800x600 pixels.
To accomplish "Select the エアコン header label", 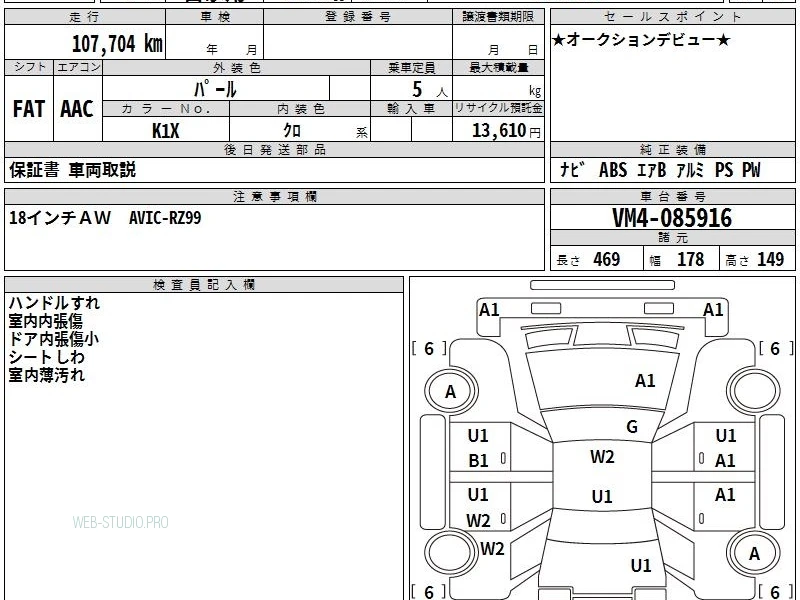I will [x=78, y=67].
